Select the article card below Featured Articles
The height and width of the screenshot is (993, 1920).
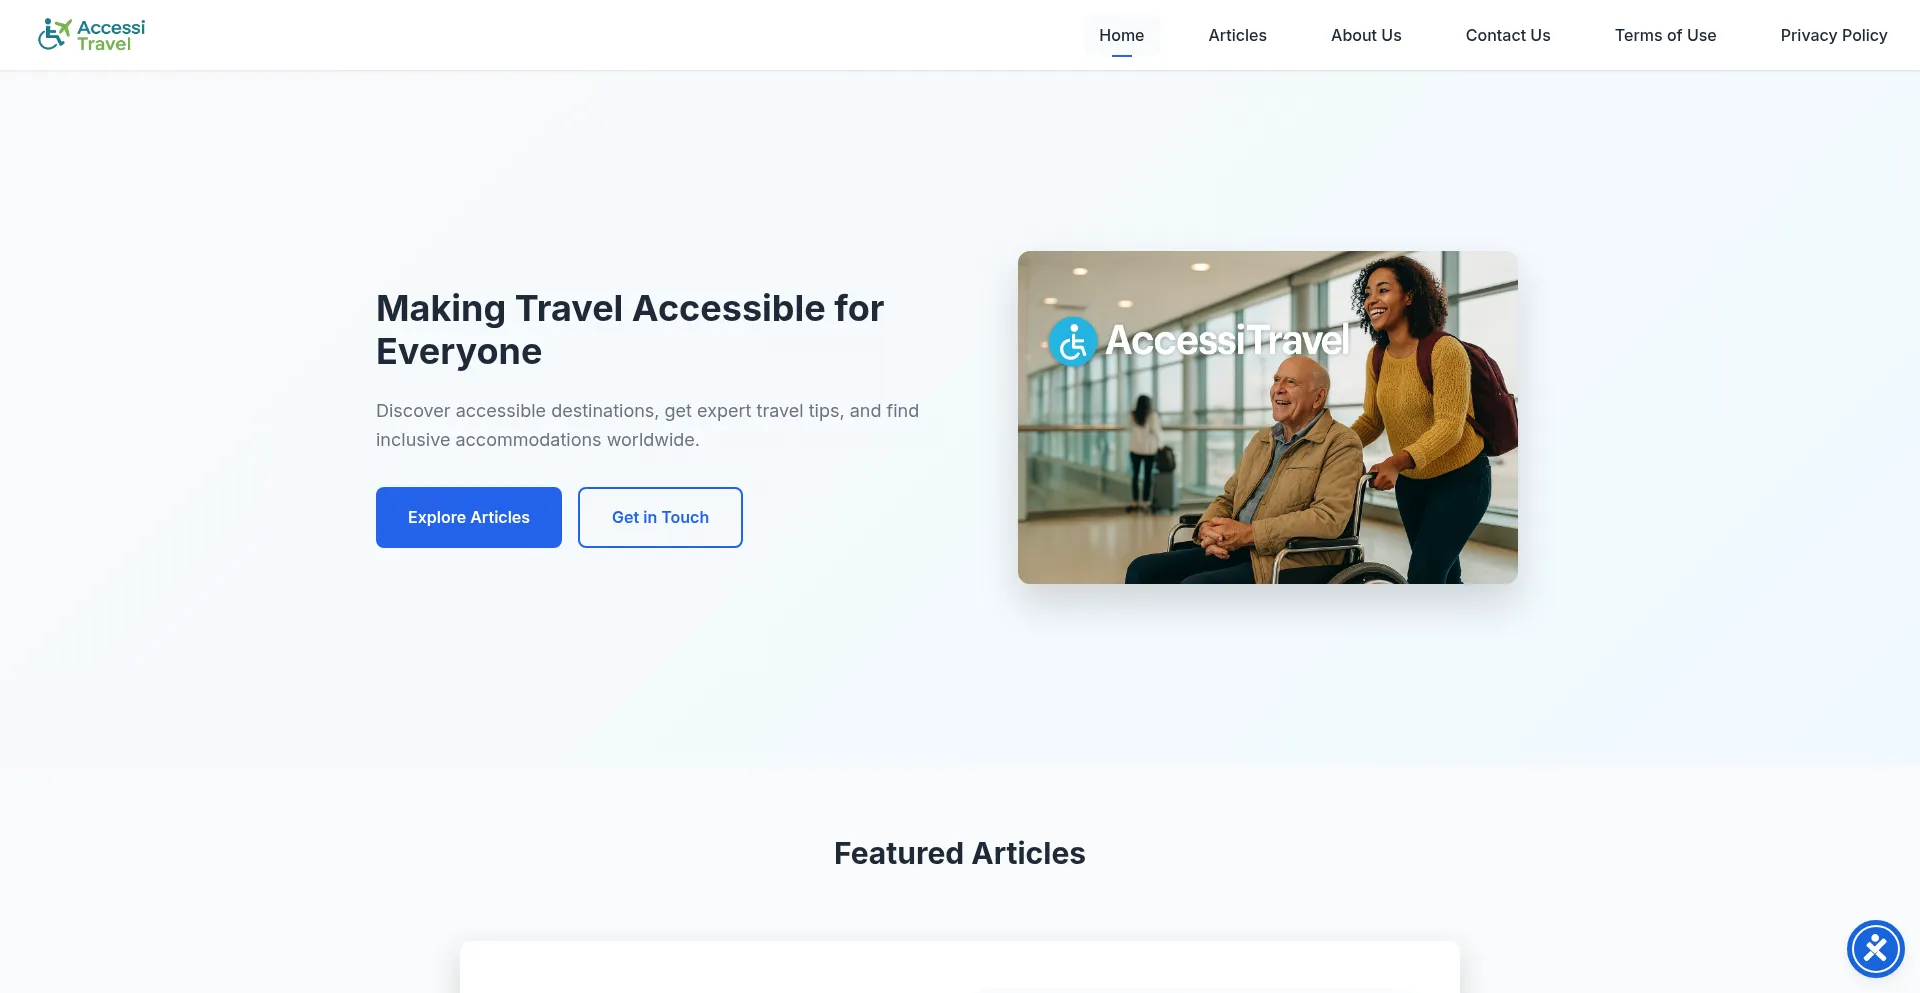point(960,967)
